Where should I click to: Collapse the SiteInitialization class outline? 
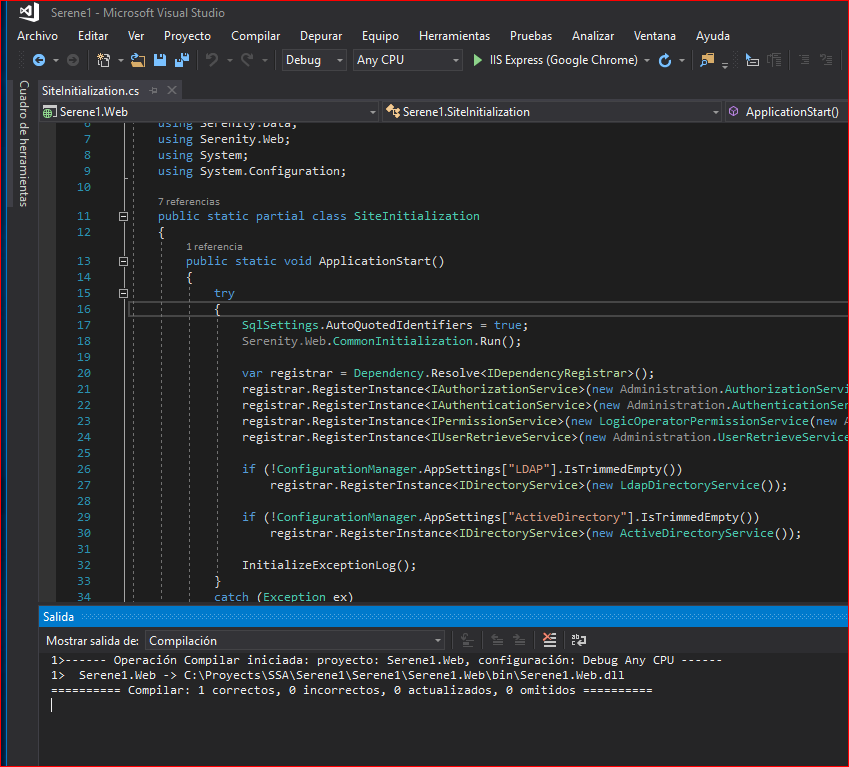[124, 216]
